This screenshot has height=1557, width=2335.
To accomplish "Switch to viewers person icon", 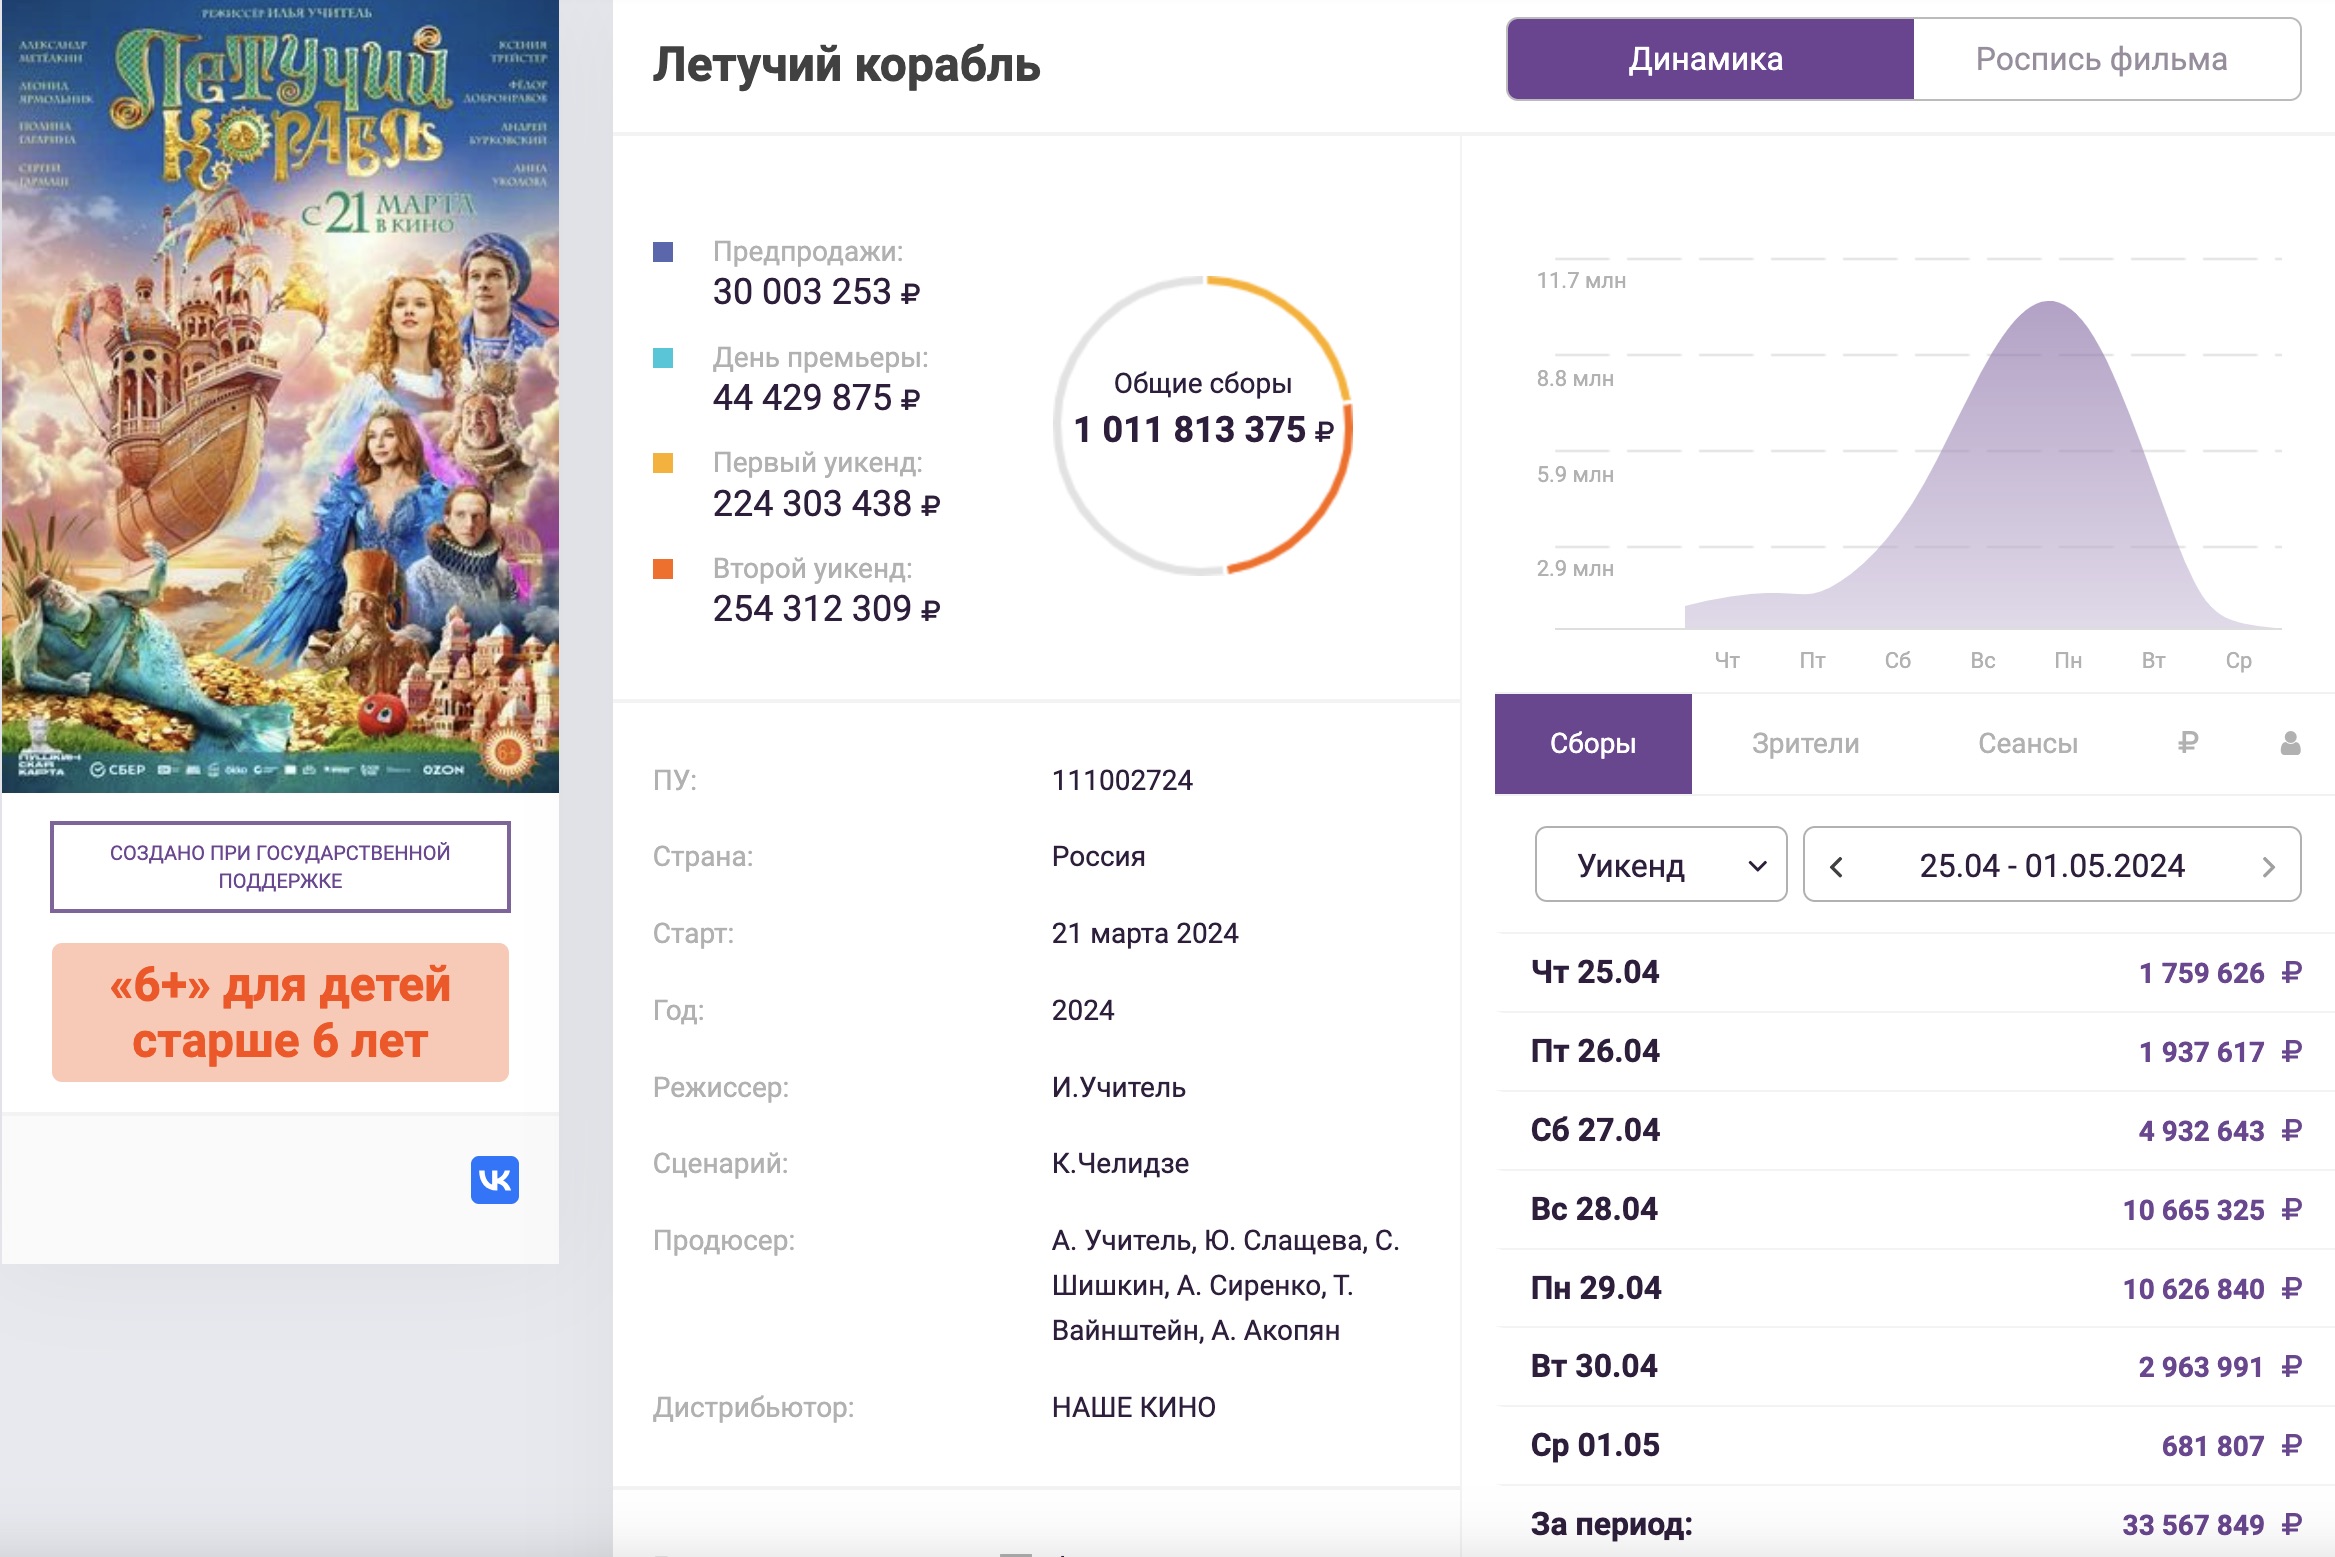I will (x=2290, y=742).
